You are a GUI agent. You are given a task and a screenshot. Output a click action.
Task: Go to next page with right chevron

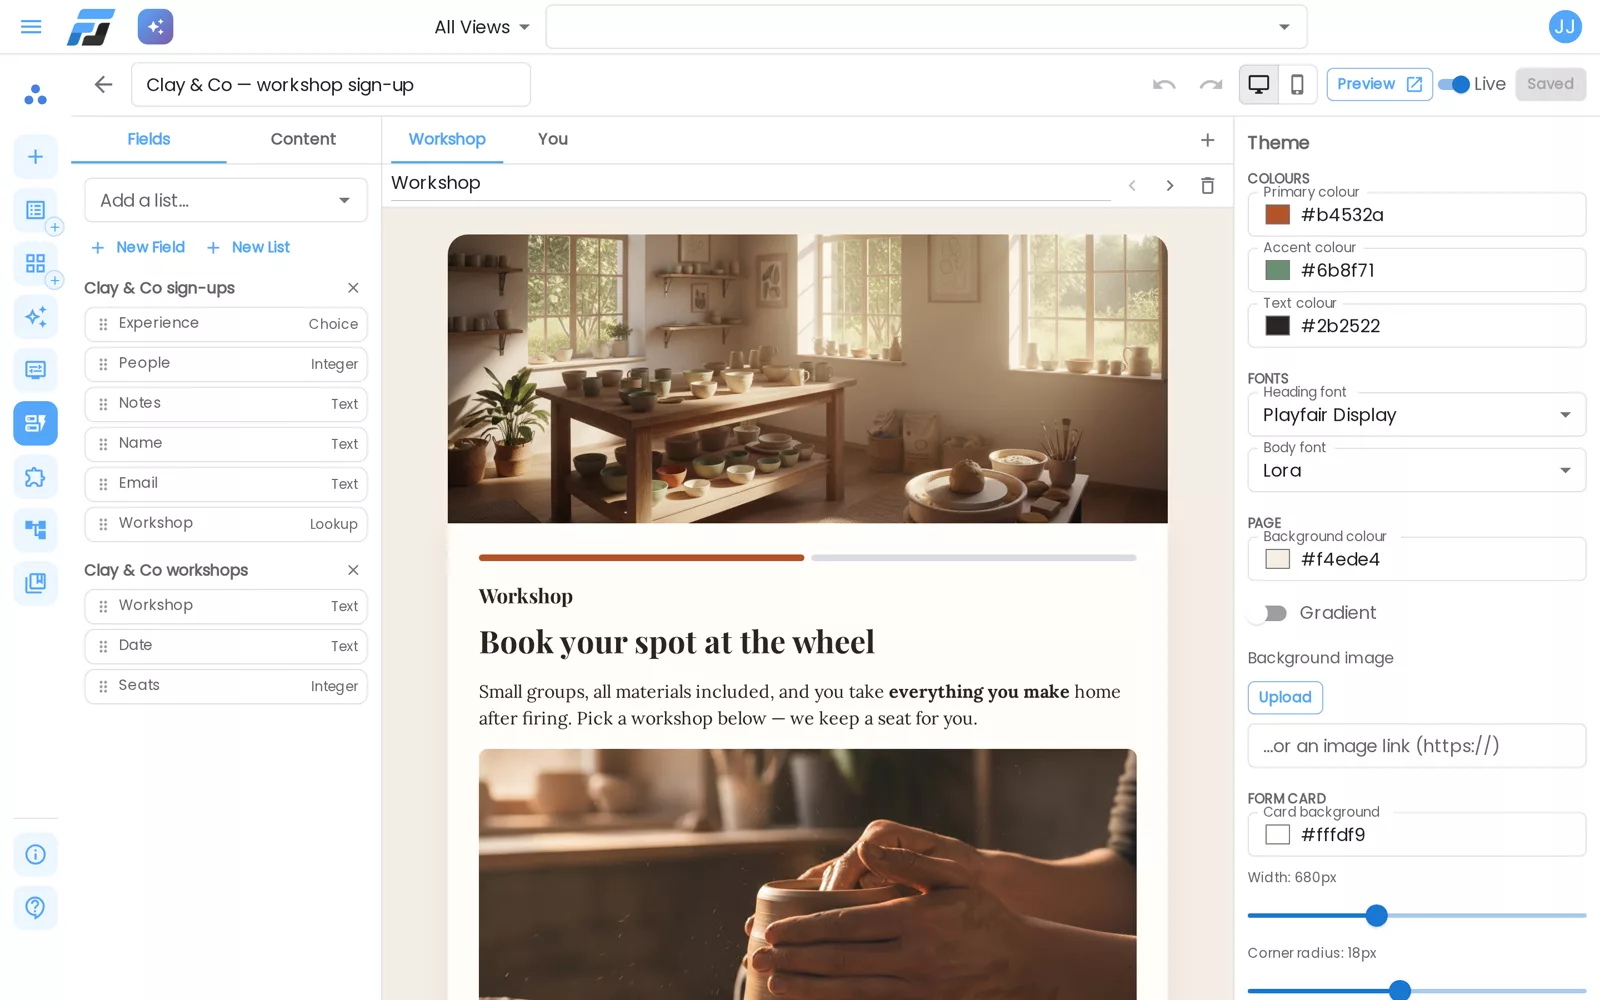point(1170,185)
